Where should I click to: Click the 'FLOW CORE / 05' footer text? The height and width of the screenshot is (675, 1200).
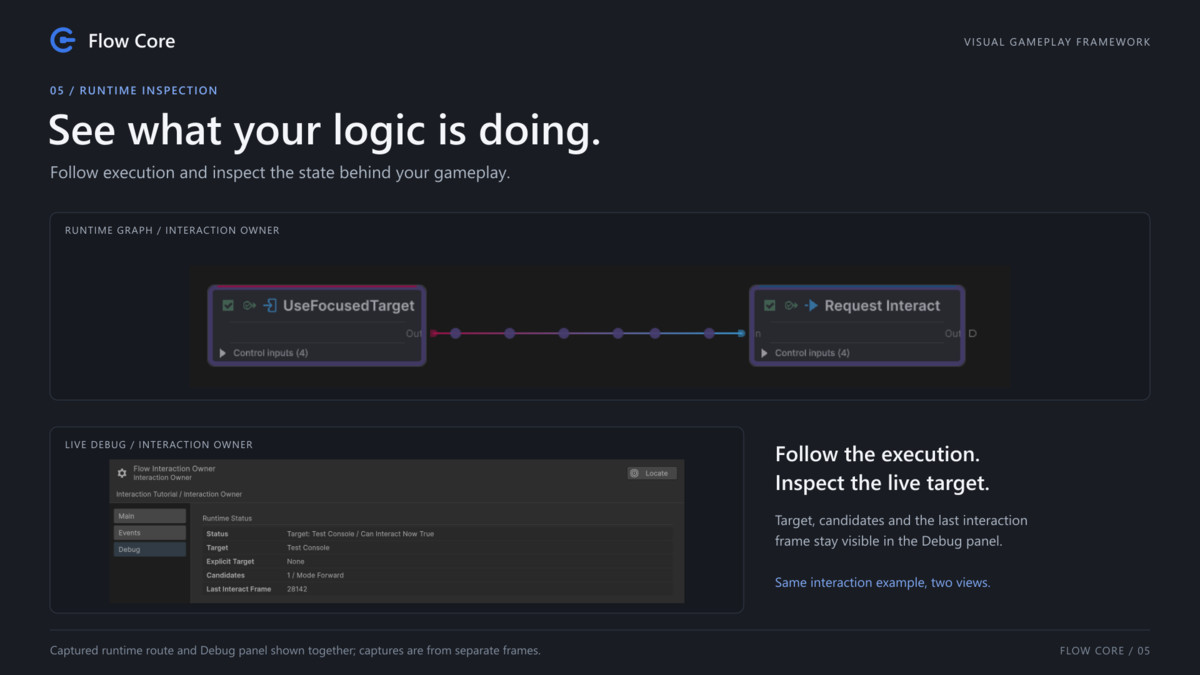coord(1105,651)
